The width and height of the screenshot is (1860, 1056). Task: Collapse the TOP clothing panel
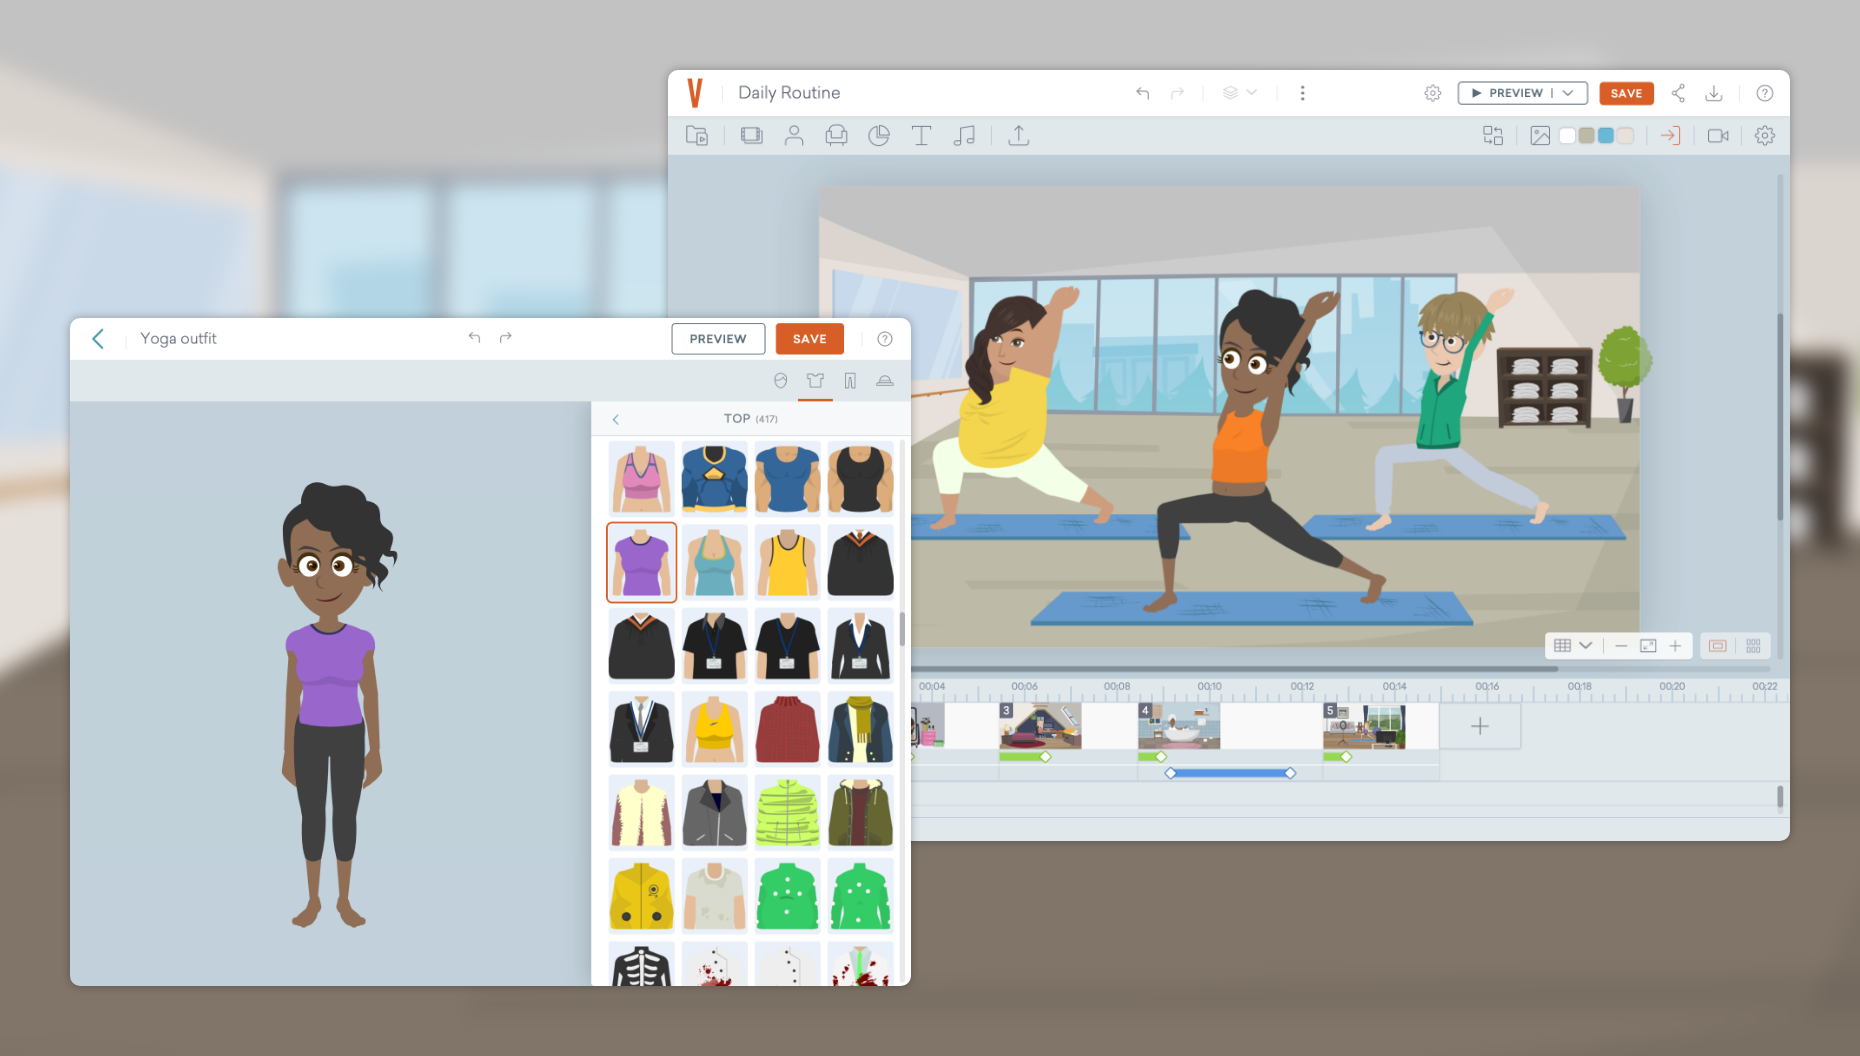[616, 419]
